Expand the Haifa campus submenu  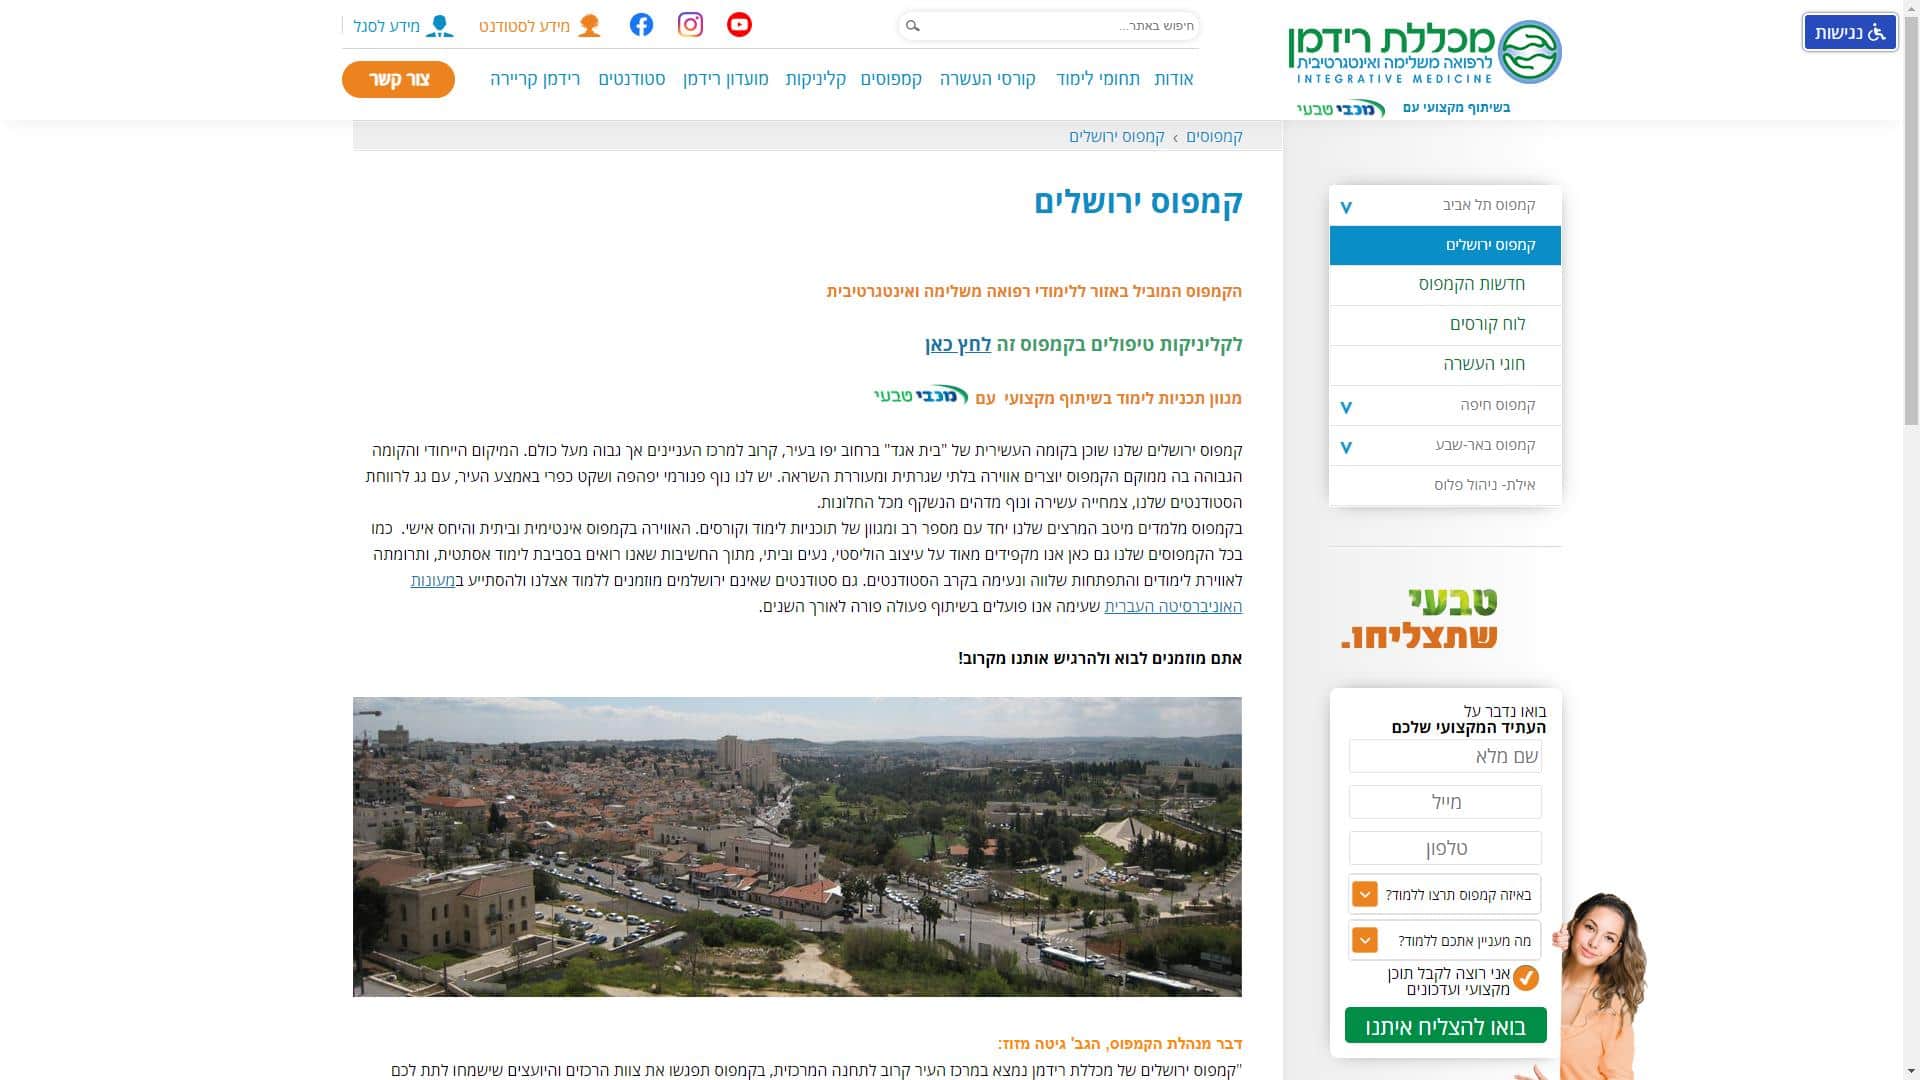pyautogui.click(x=1346, y=407)
